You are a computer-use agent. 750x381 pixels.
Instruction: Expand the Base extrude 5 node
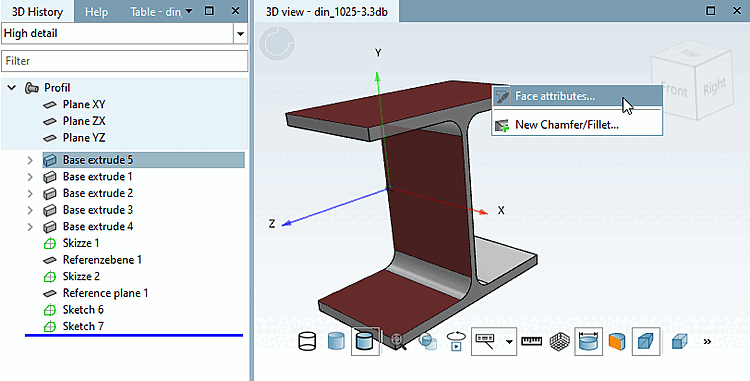(x=30, y=160)
